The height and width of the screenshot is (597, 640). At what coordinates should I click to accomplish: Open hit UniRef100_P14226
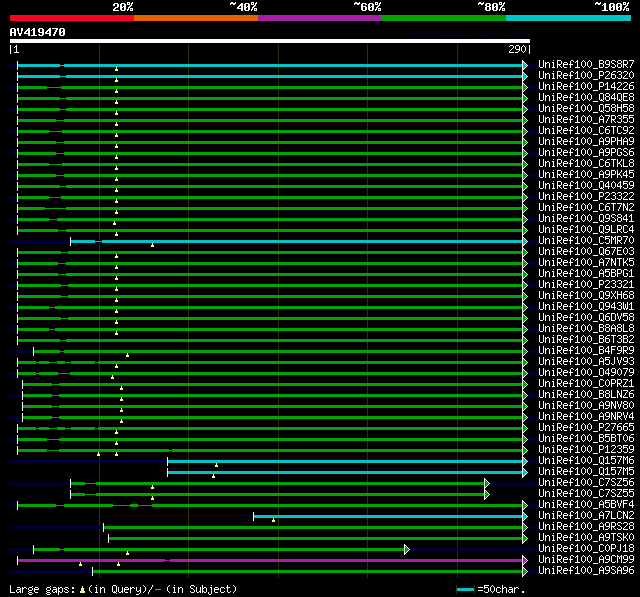click(x=586, y=87)
